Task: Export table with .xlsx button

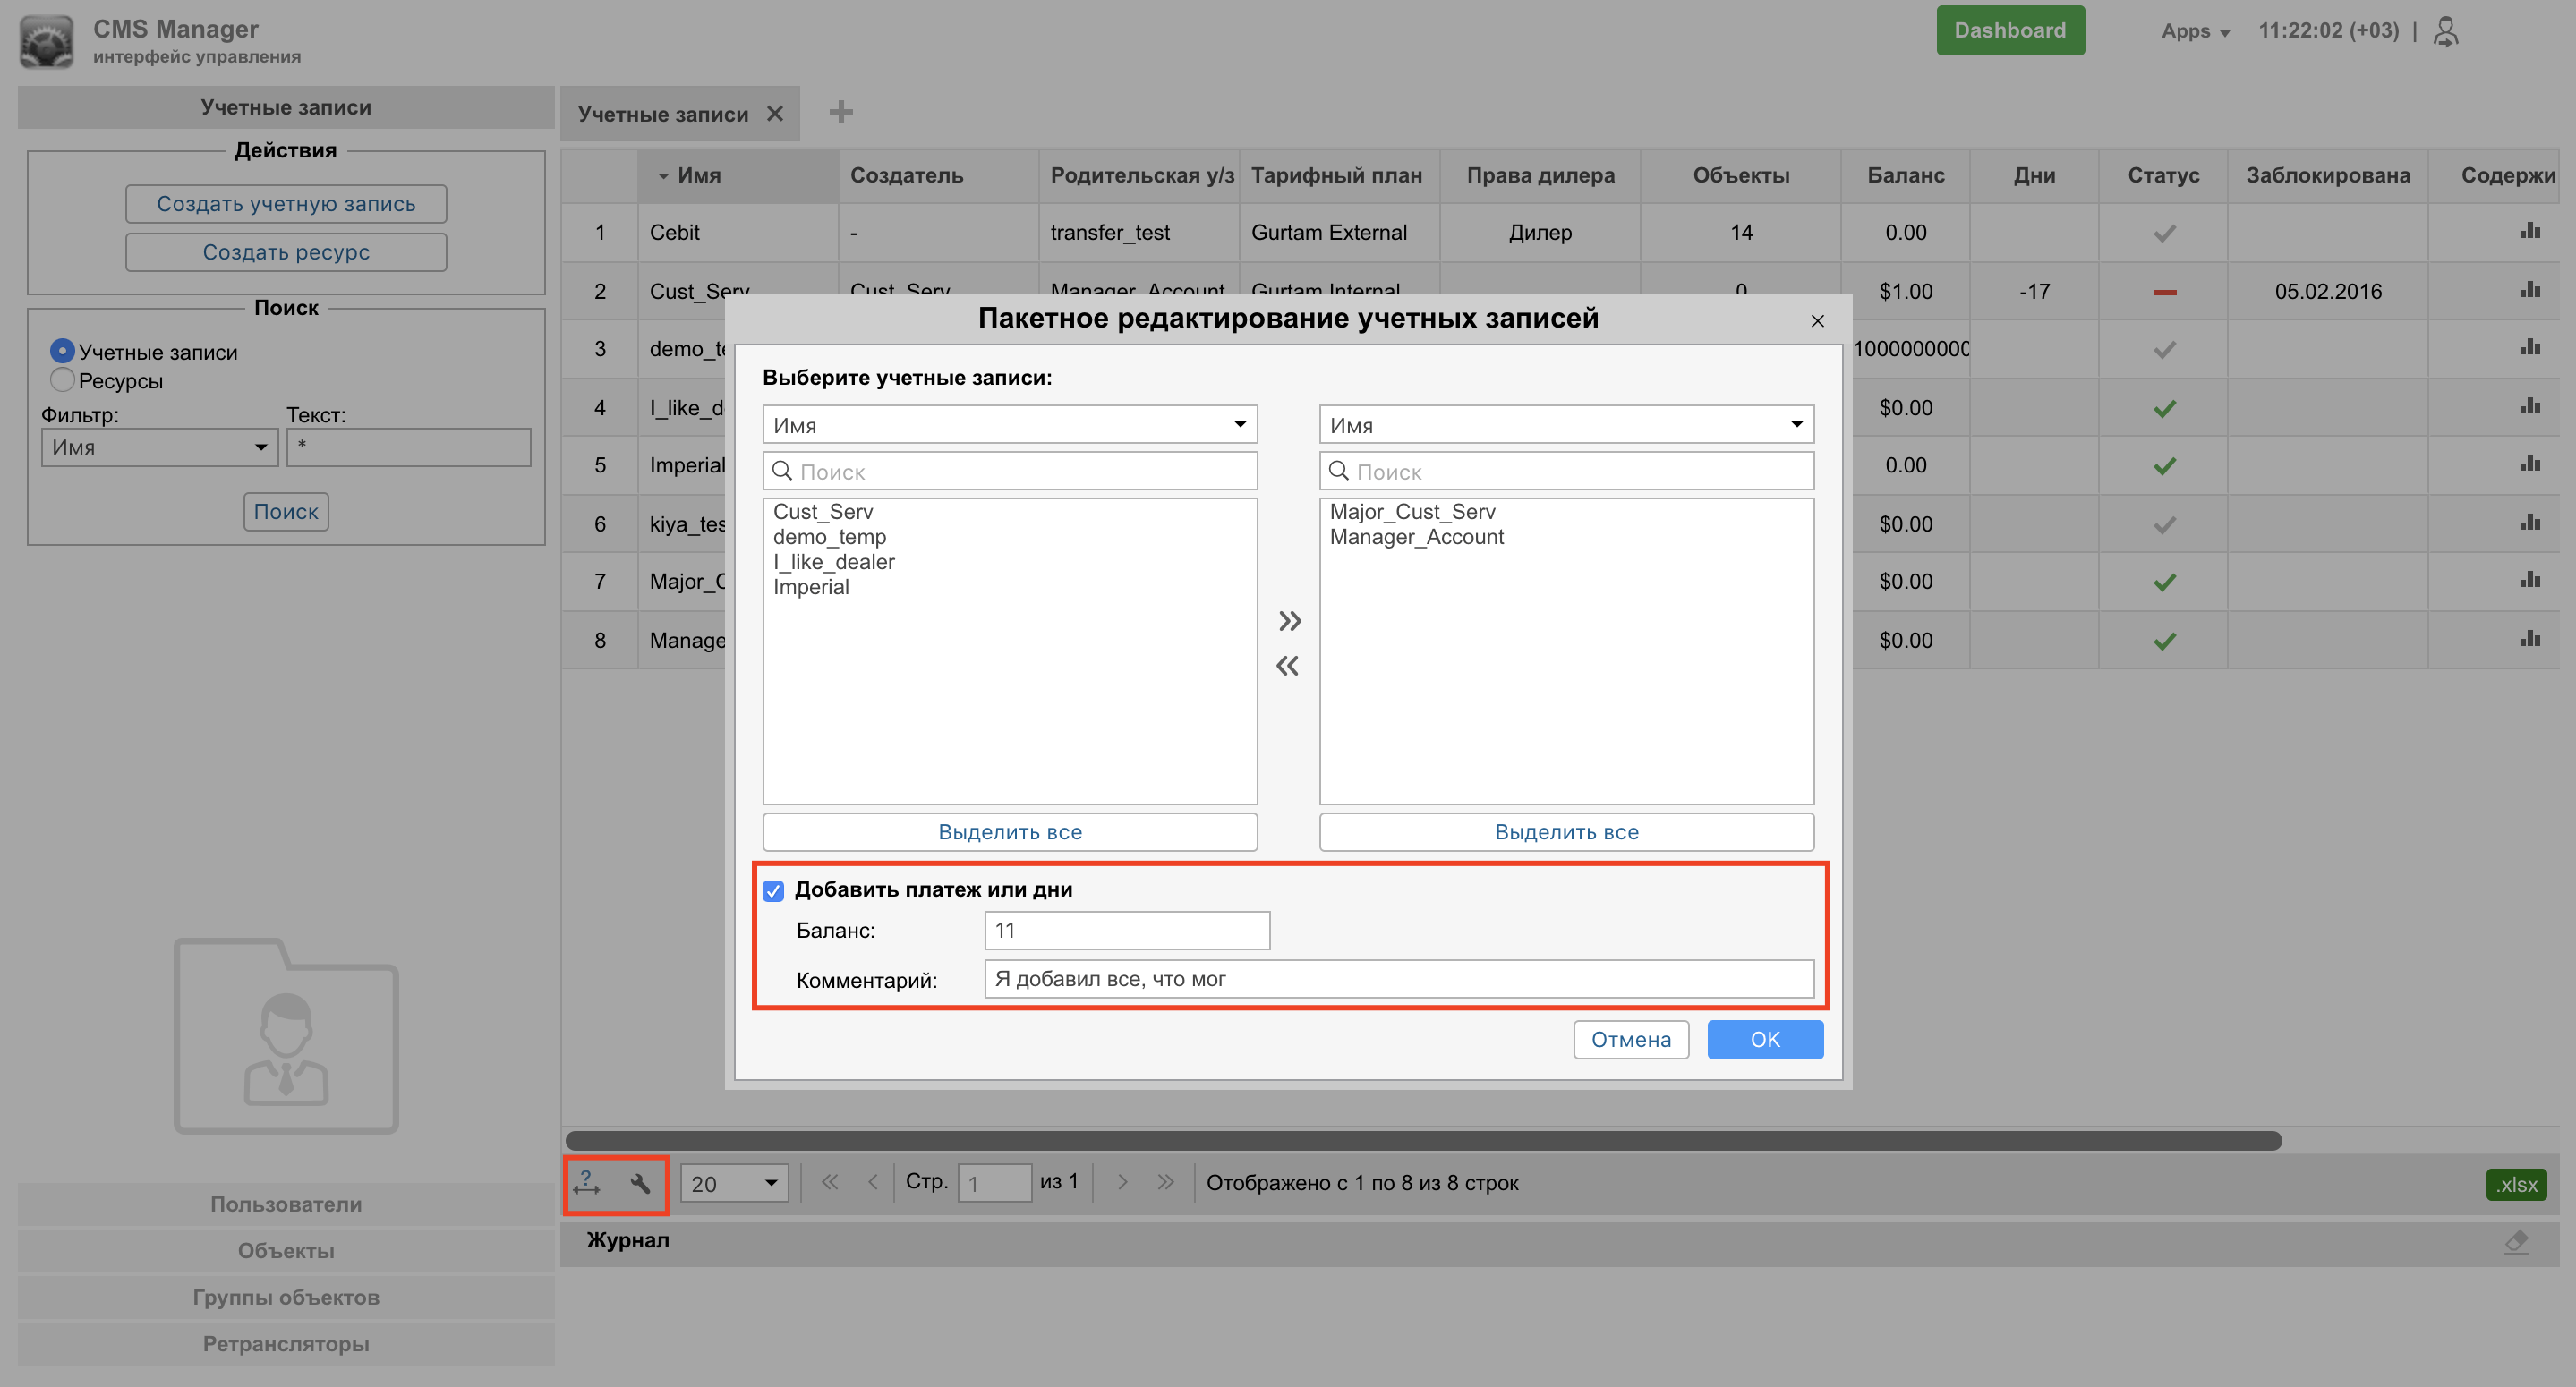Action: click(x=2515, y=1184)
